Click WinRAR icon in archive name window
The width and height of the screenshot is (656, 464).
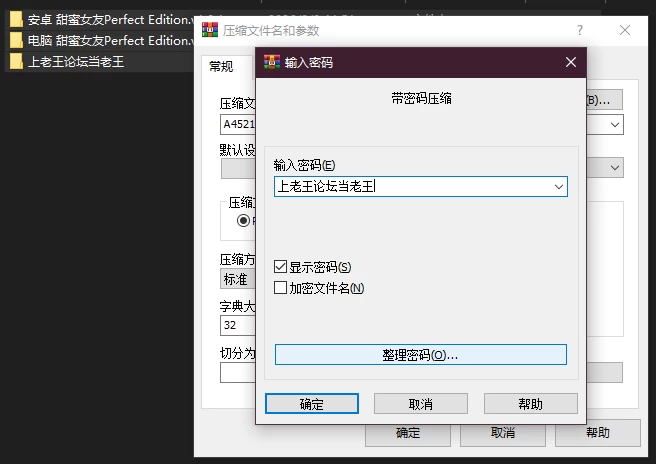pos(210,30)
